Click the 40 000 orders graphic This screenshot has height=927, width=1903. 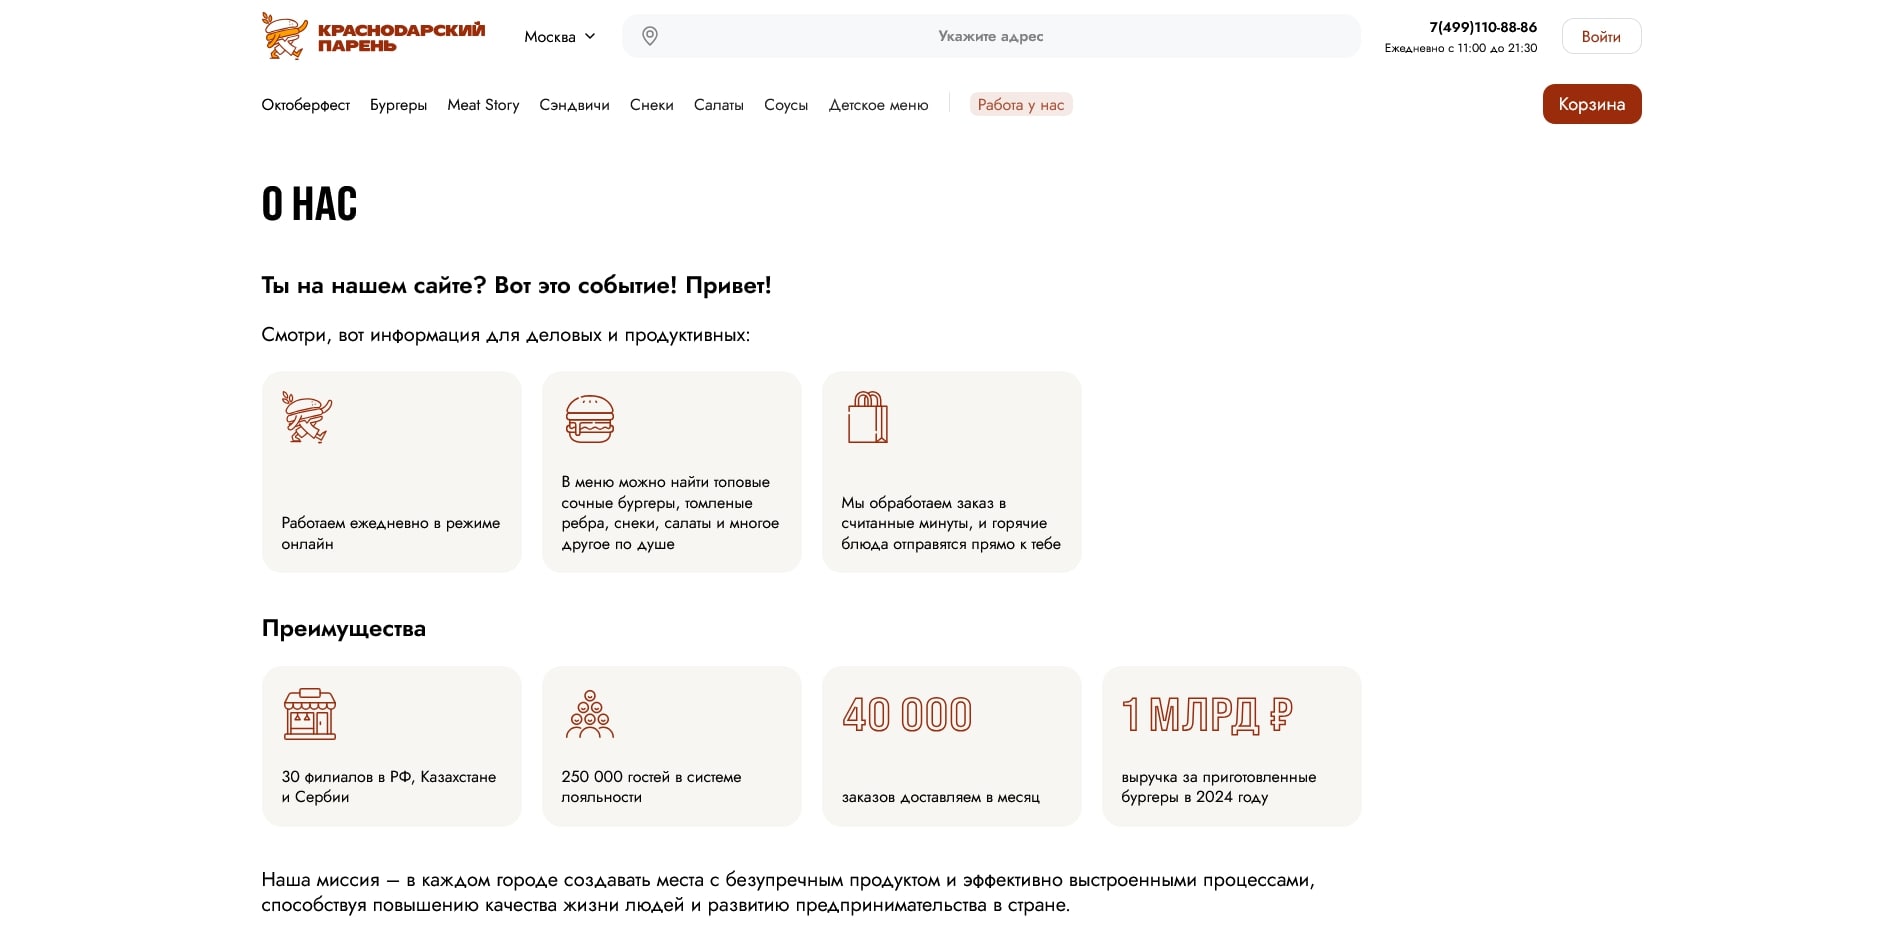(907, 715)
